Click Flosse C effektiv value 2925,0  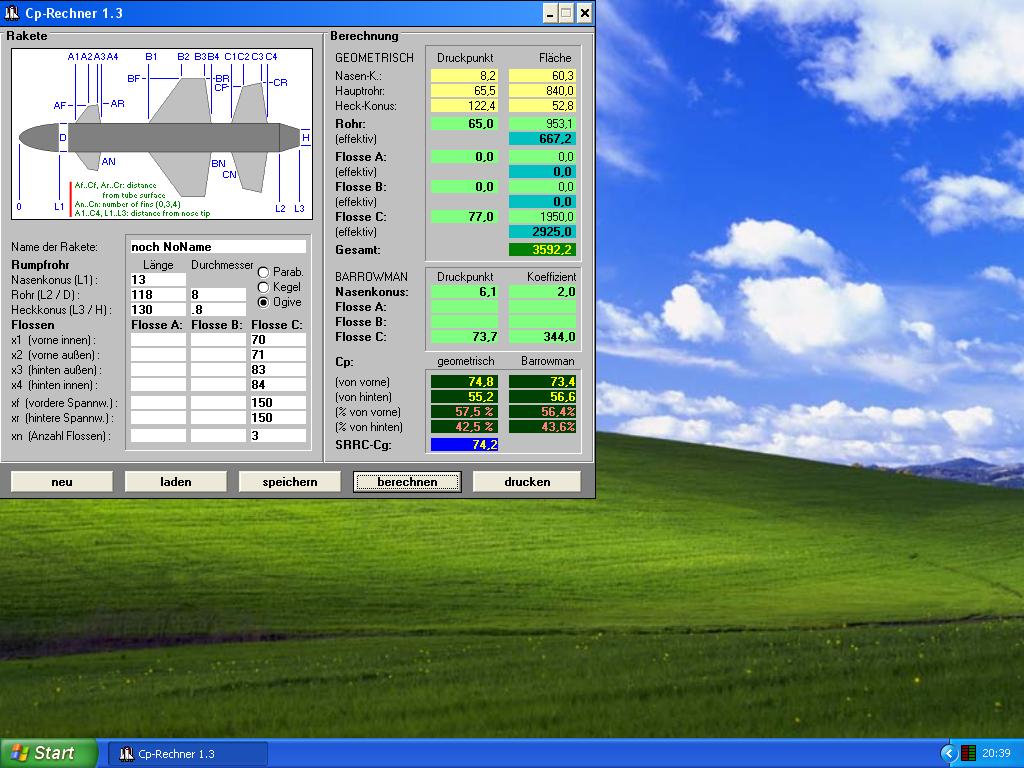[542, 231]
